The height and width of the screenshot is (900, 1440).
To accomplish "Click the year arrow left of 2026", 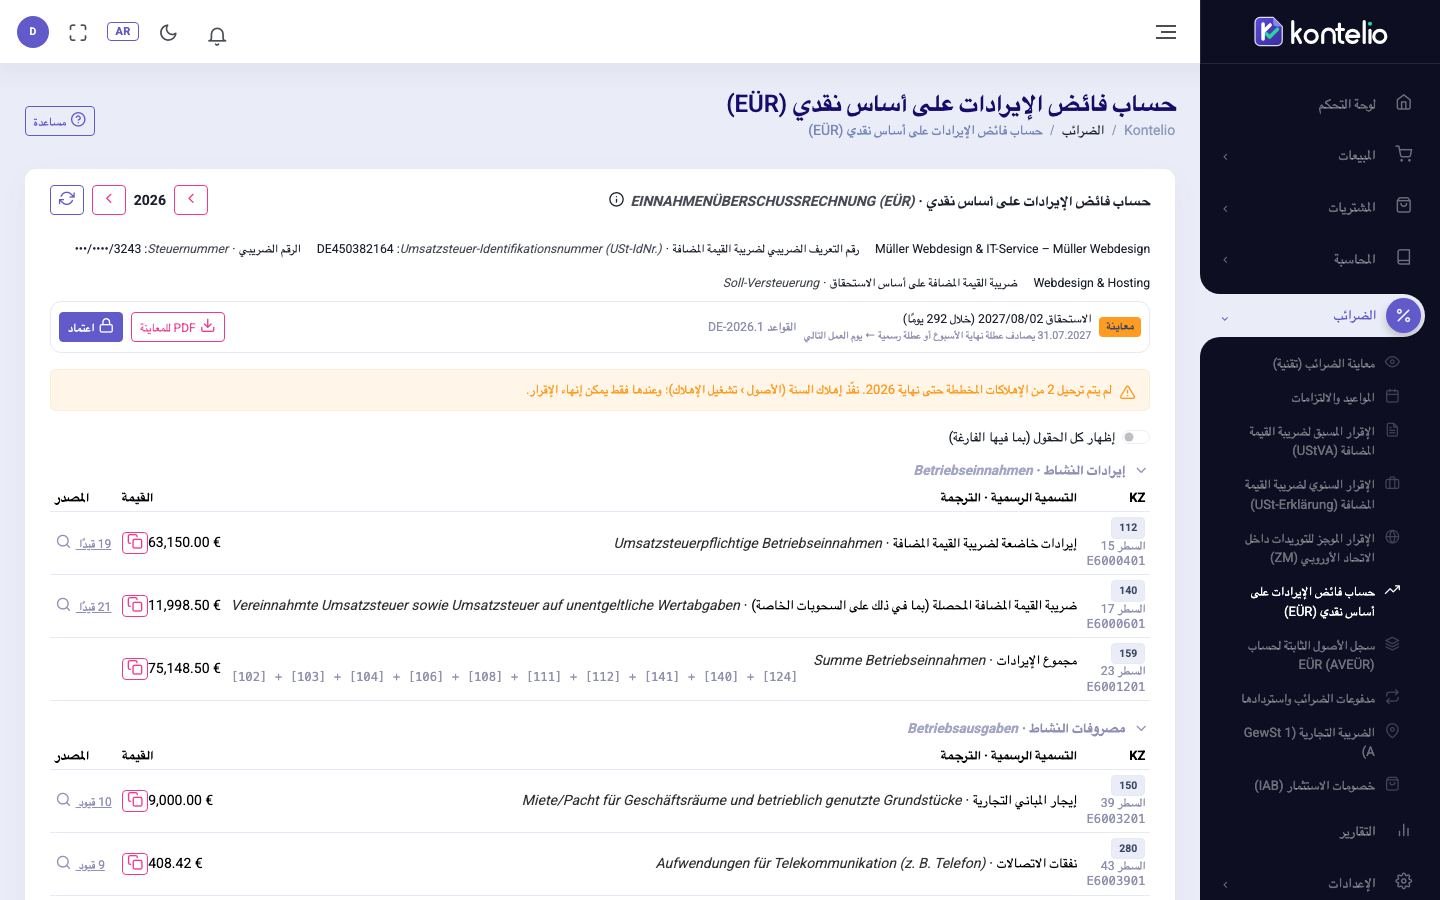I will 109,199.
